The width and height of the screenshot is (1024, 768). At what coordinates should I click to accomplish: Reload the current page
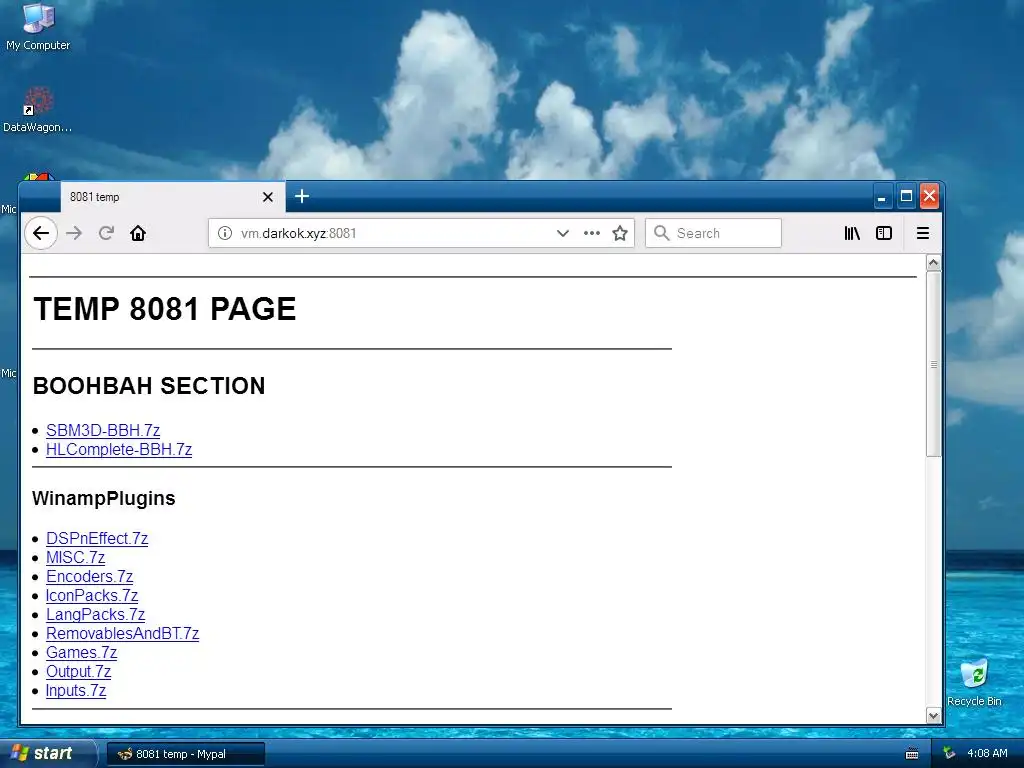tap(106, 233)
